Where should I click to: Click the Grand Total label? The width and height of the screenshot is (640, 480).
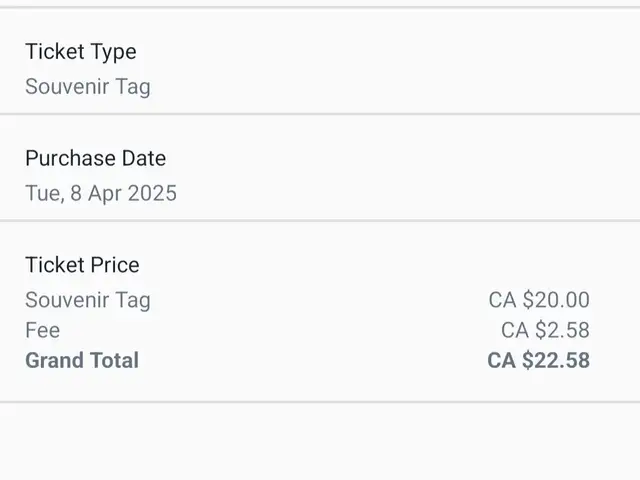[82, 360]
